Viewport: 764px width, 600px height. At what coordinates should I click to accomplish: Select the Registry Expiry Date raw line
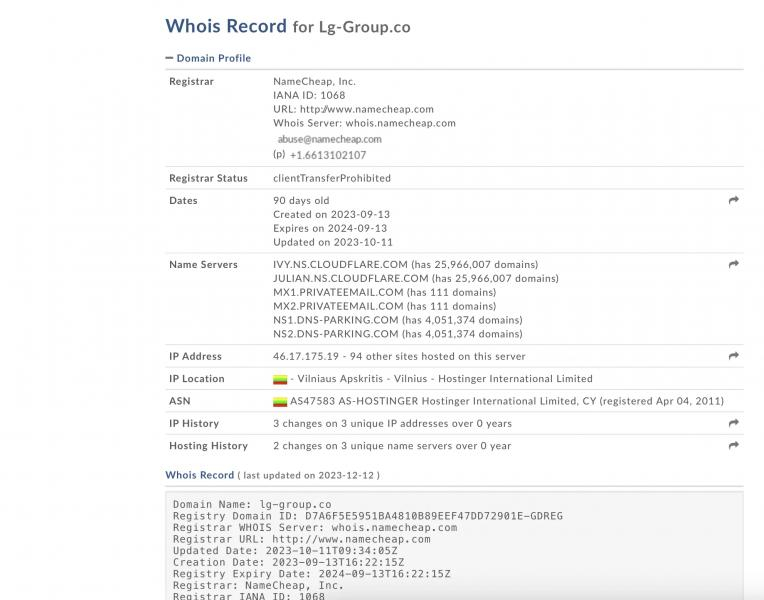(x=311, y=574)
